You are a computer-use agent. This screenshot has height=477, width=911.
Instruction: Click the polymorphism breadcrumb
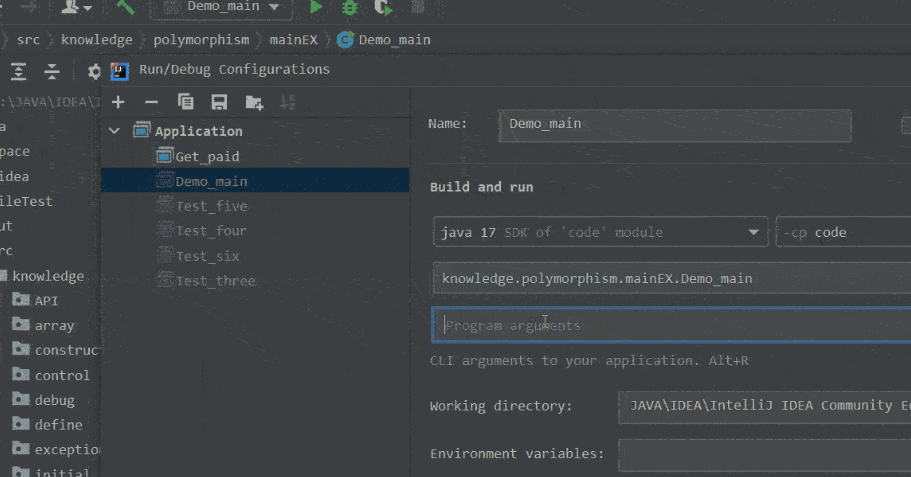click(201, 40)
